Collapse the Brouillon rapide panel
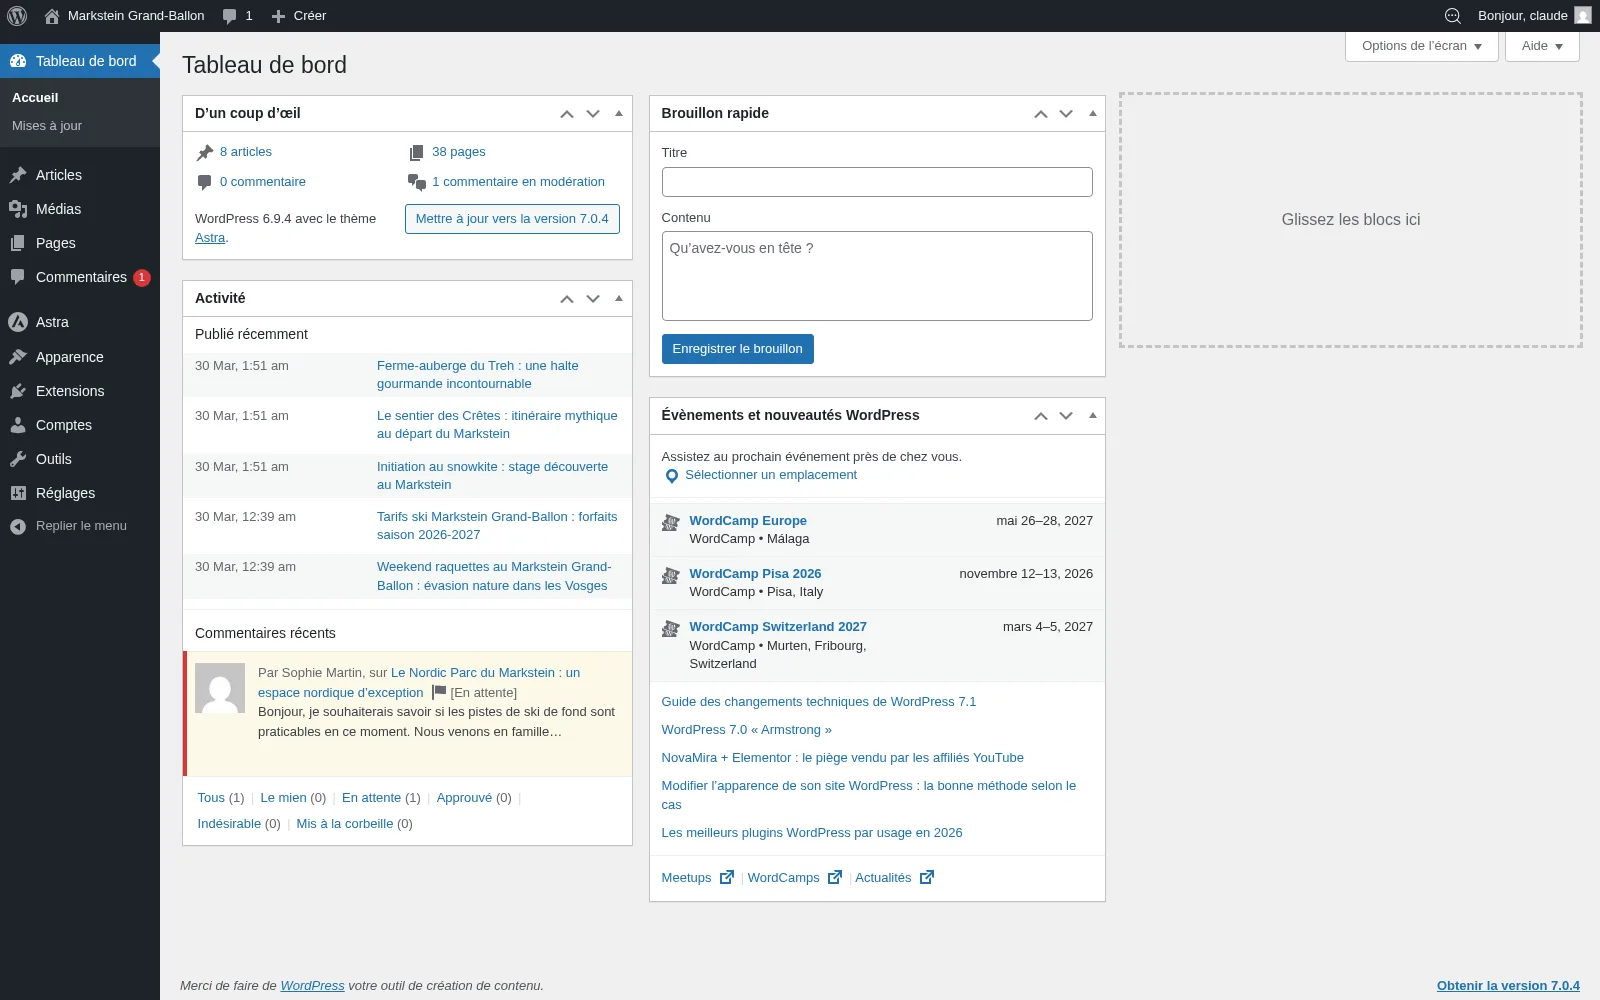1600x1000 pixels. 1093,114
